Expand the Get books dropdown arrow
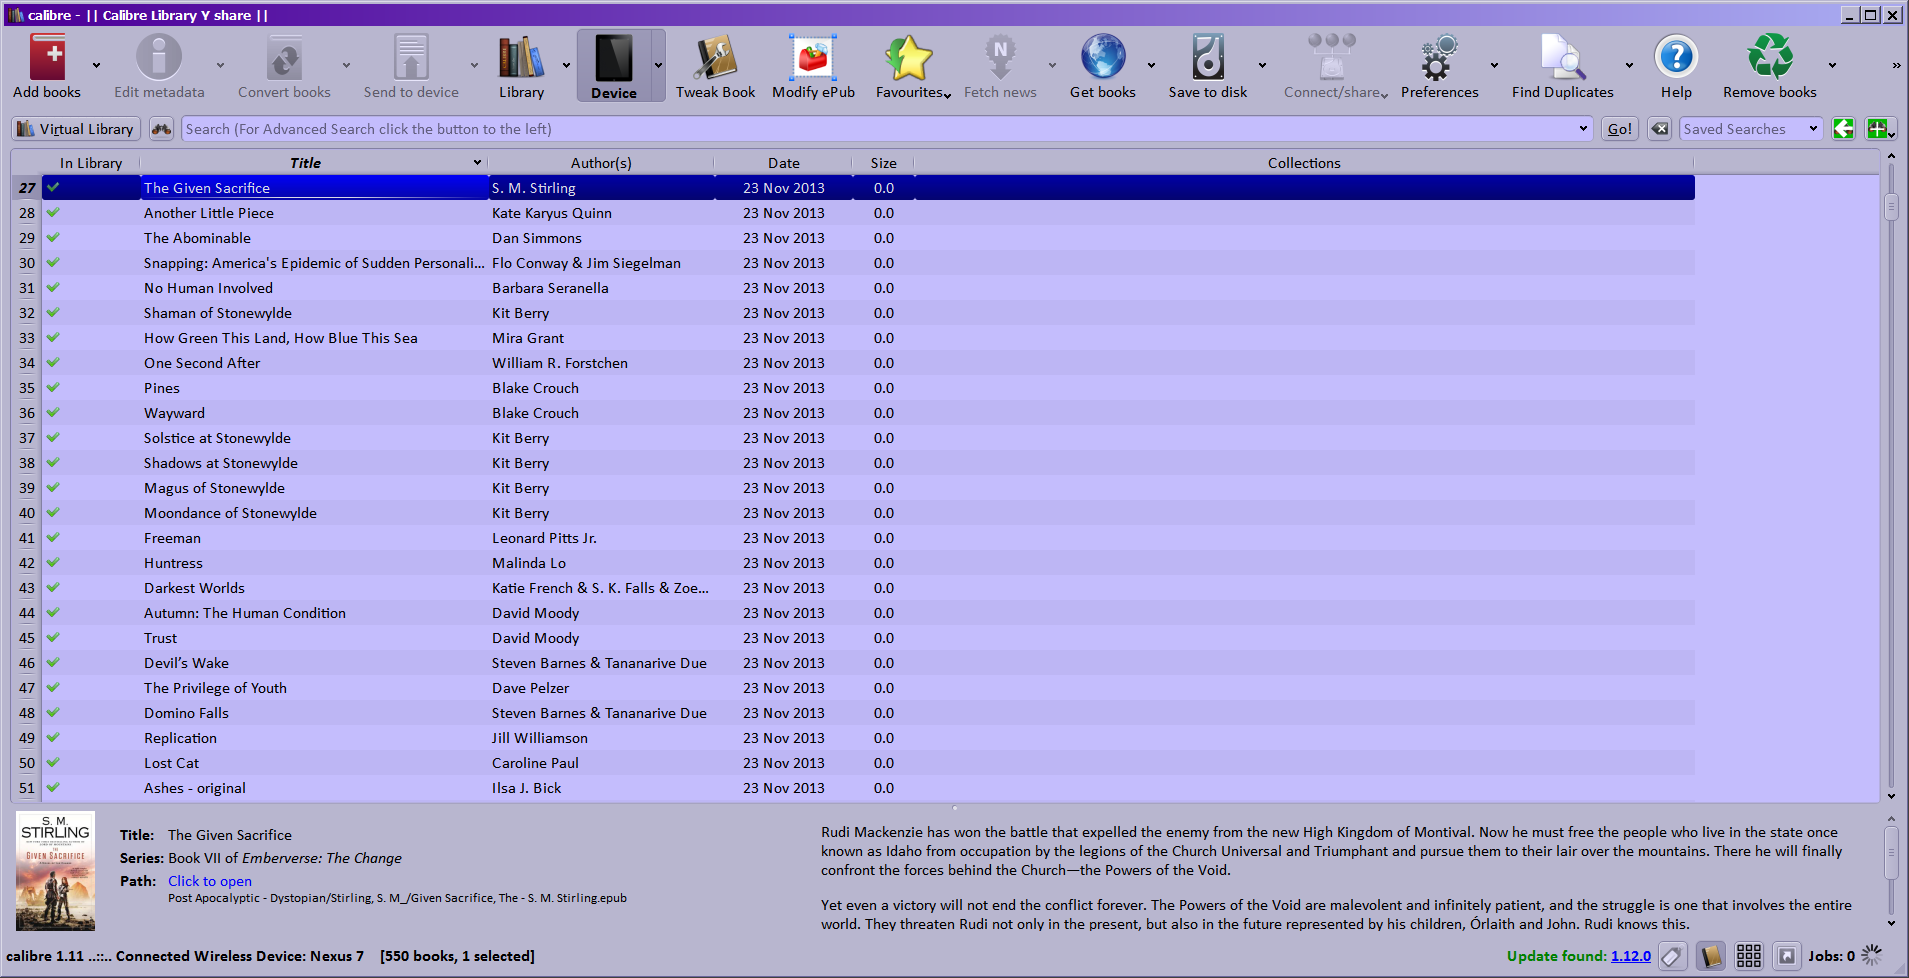 (1151, 66)
